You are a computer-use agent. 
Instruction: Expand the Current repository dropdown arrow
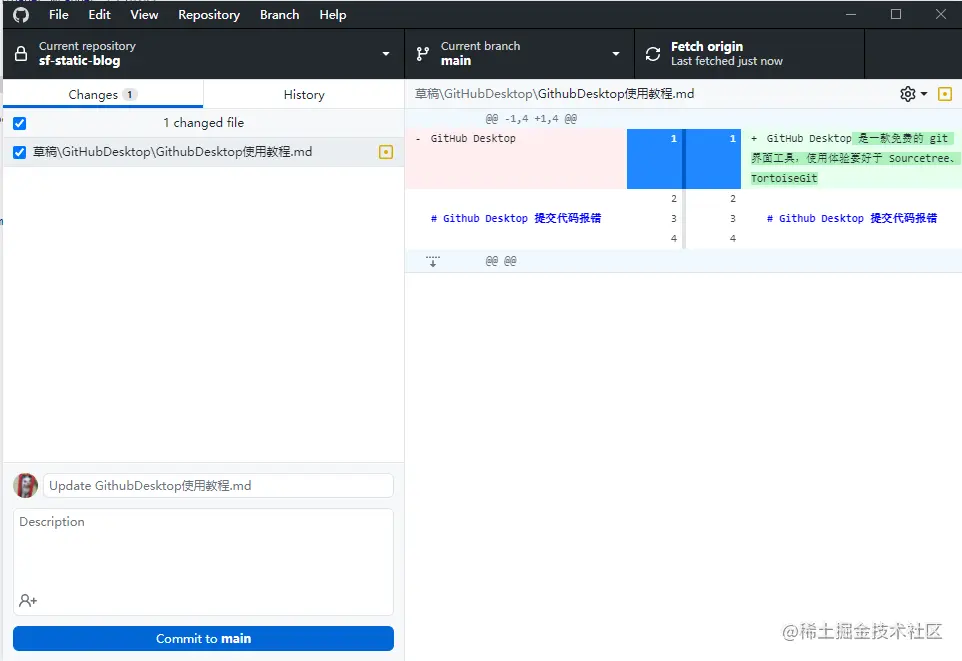coord(386,54)
